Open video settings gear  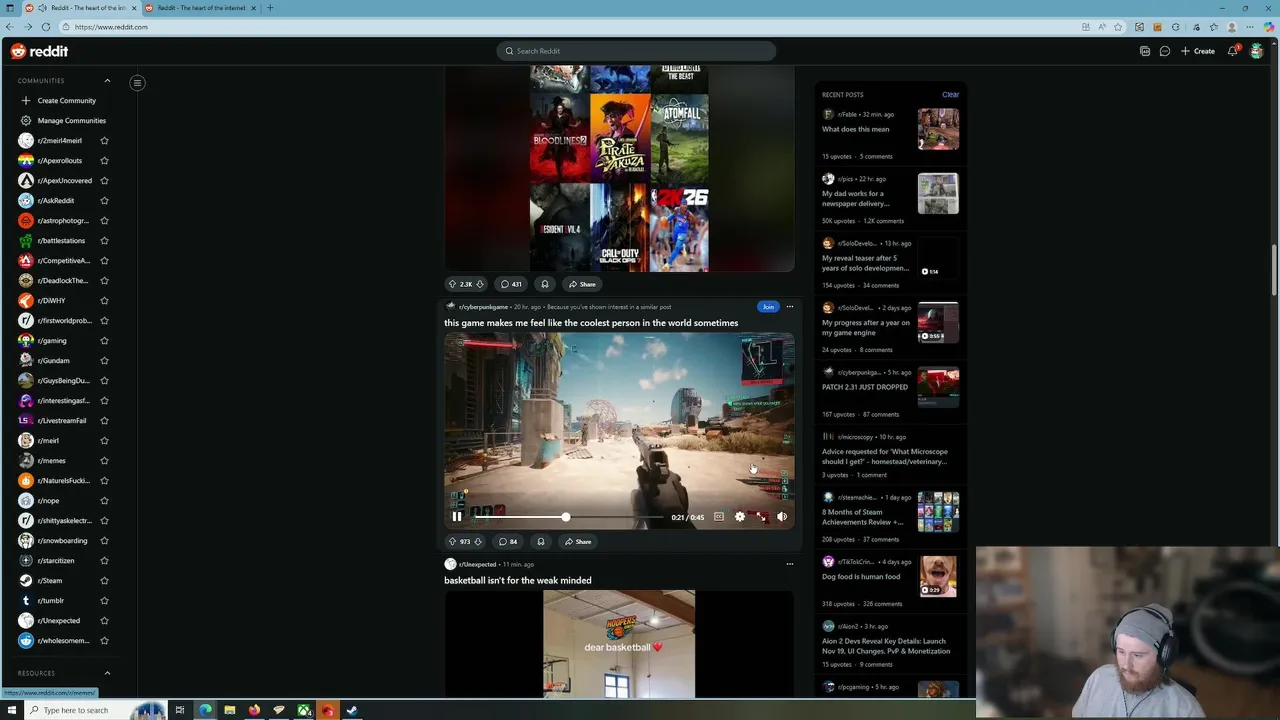[x=740, y=517]
